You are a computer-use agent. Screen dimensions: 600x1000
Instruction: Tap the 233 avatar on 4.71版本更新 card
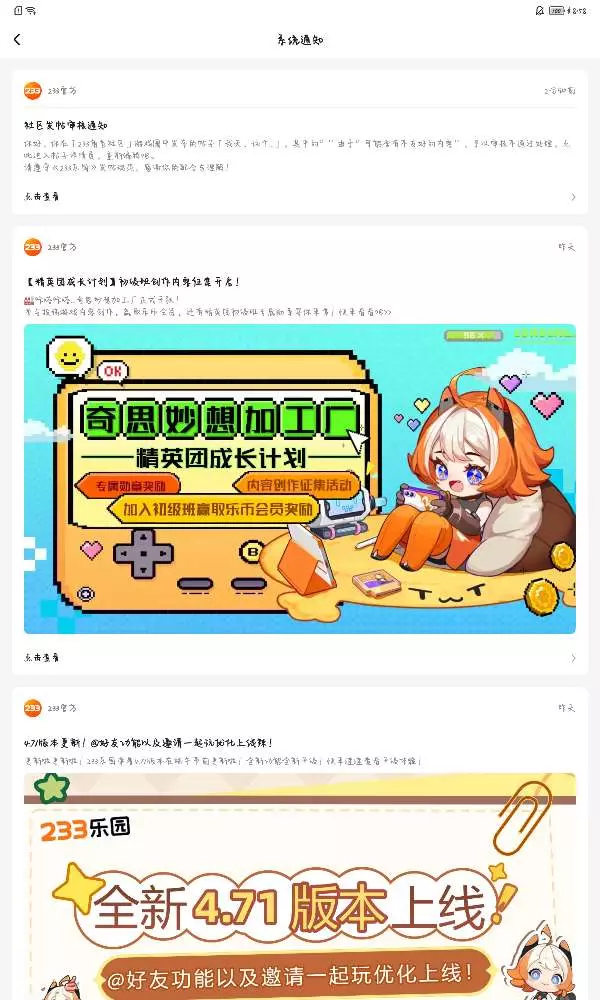[x=33, y=708]
